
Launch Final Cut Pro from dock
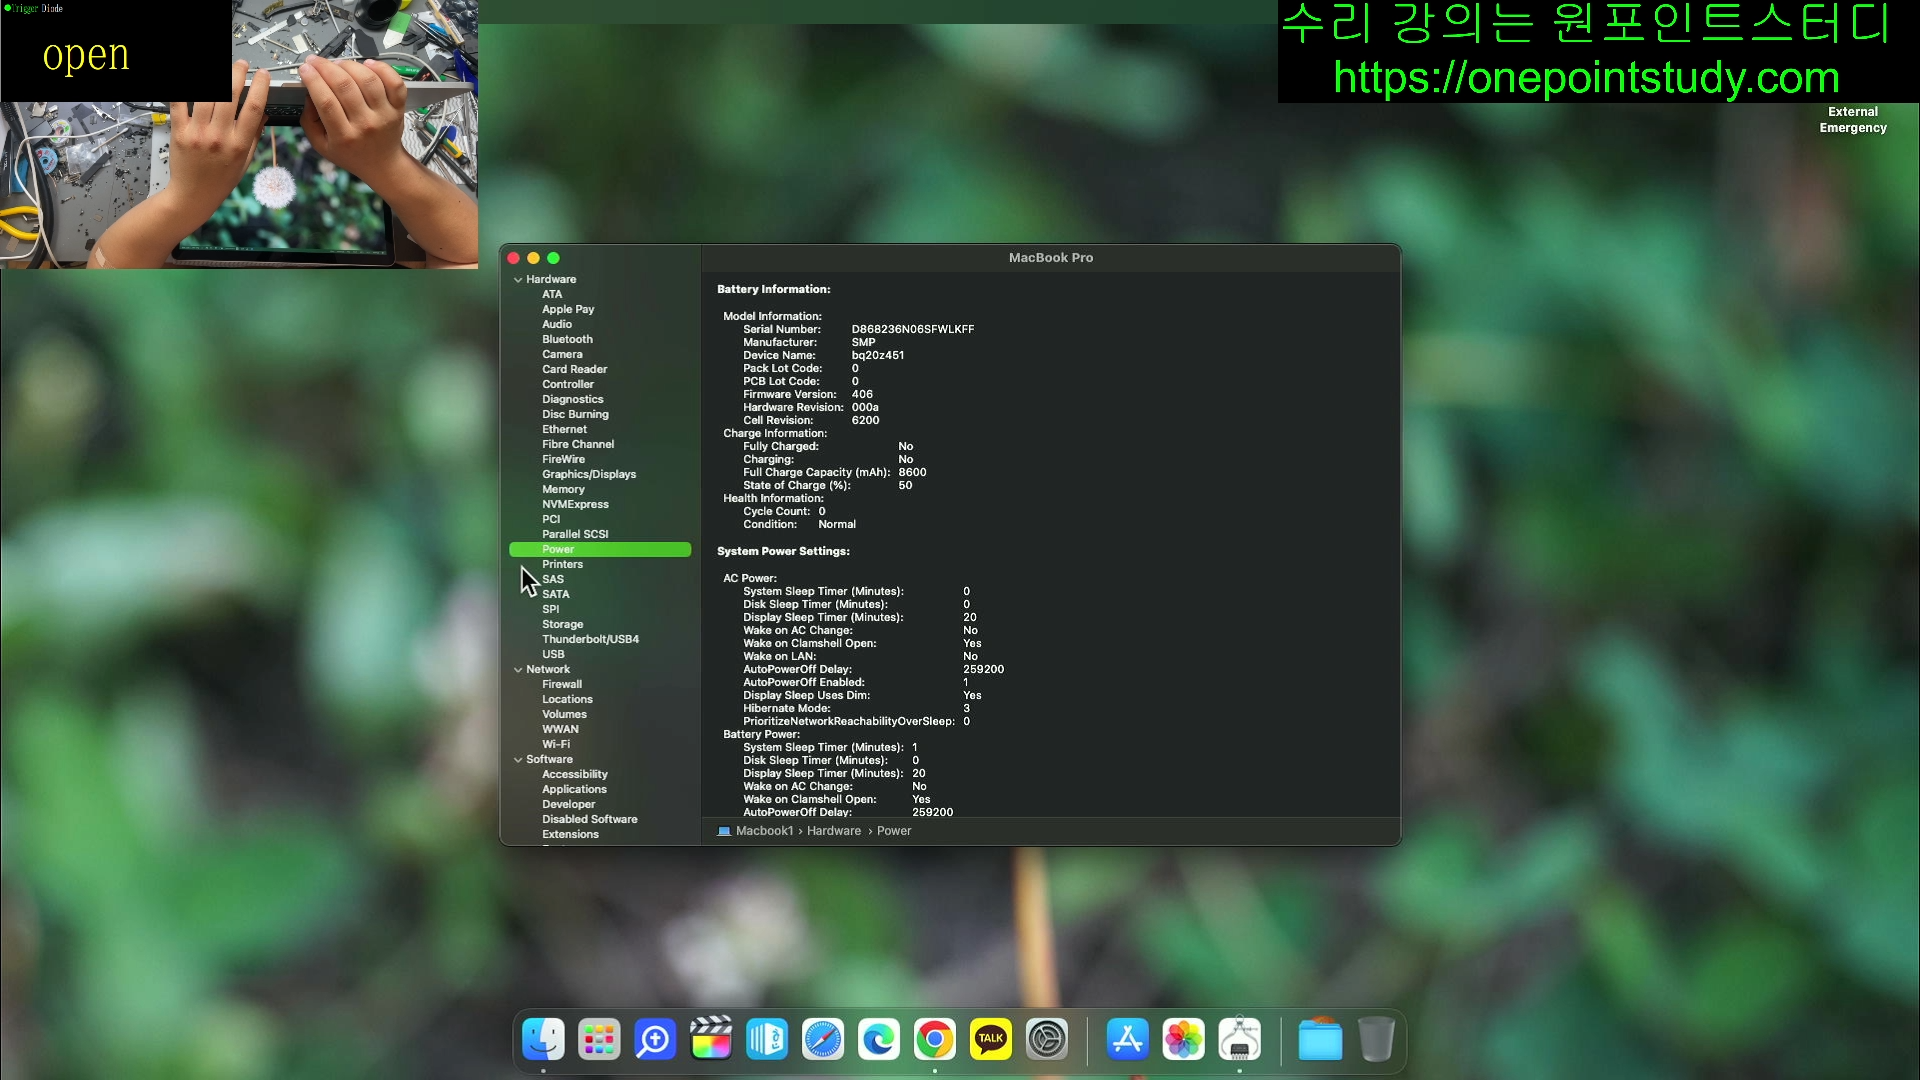point(711,1040)
